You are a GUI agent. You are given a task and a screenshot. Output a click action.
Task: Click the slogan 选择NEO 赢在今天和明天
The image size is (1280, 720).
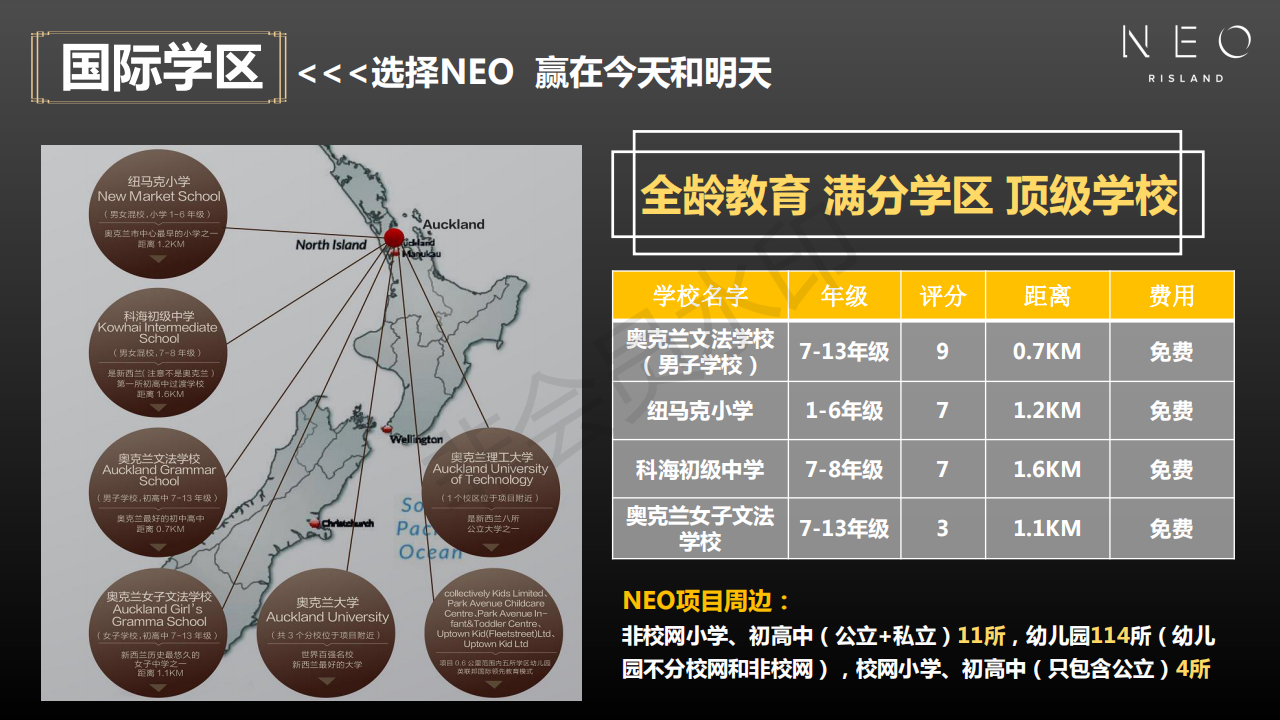pyautogui.click(x=534, y=72)
